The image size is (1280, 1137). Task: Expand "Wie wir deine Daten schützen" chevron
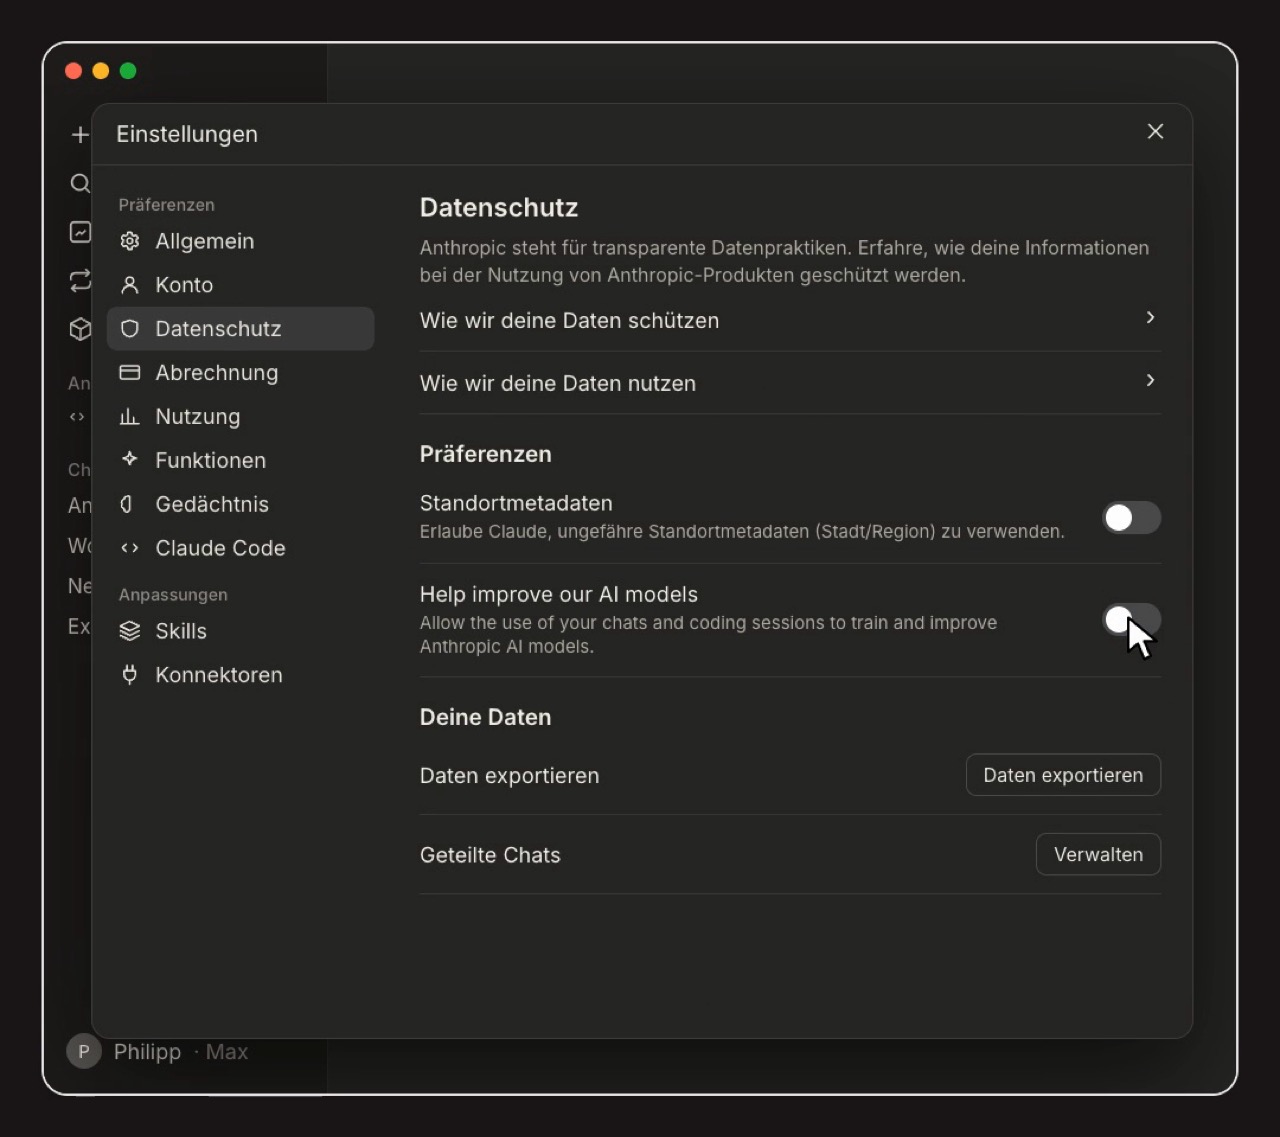click(x=1150, y=317)
